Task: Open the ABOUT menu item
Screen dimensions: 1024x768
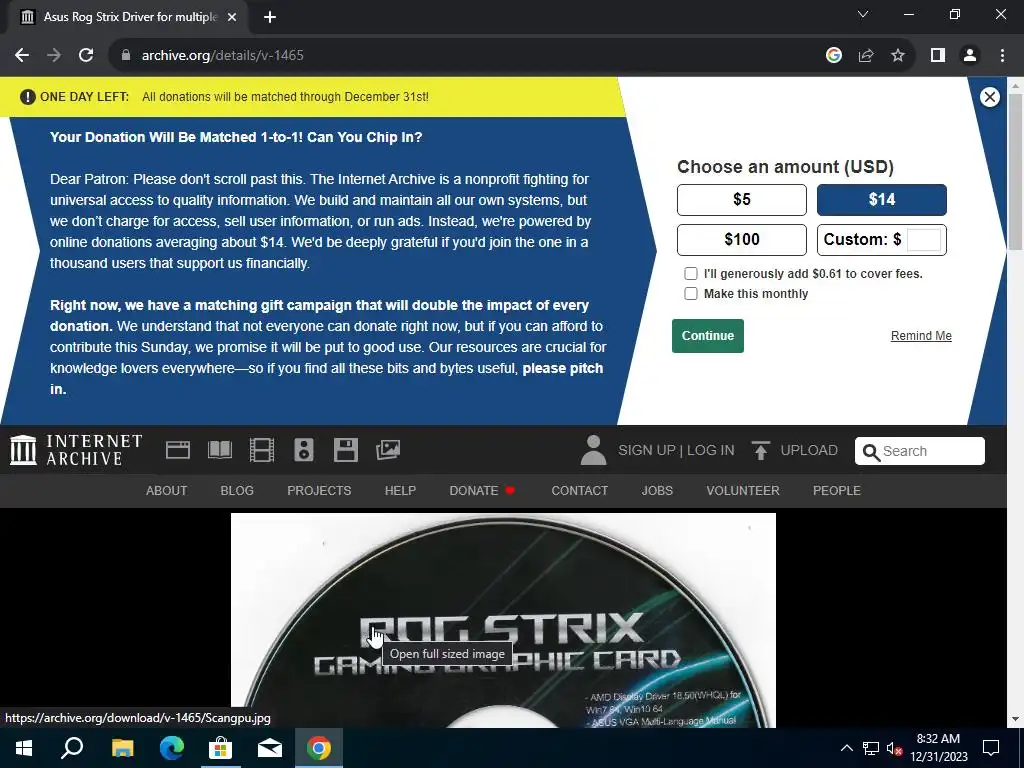Action: point(167,490)
